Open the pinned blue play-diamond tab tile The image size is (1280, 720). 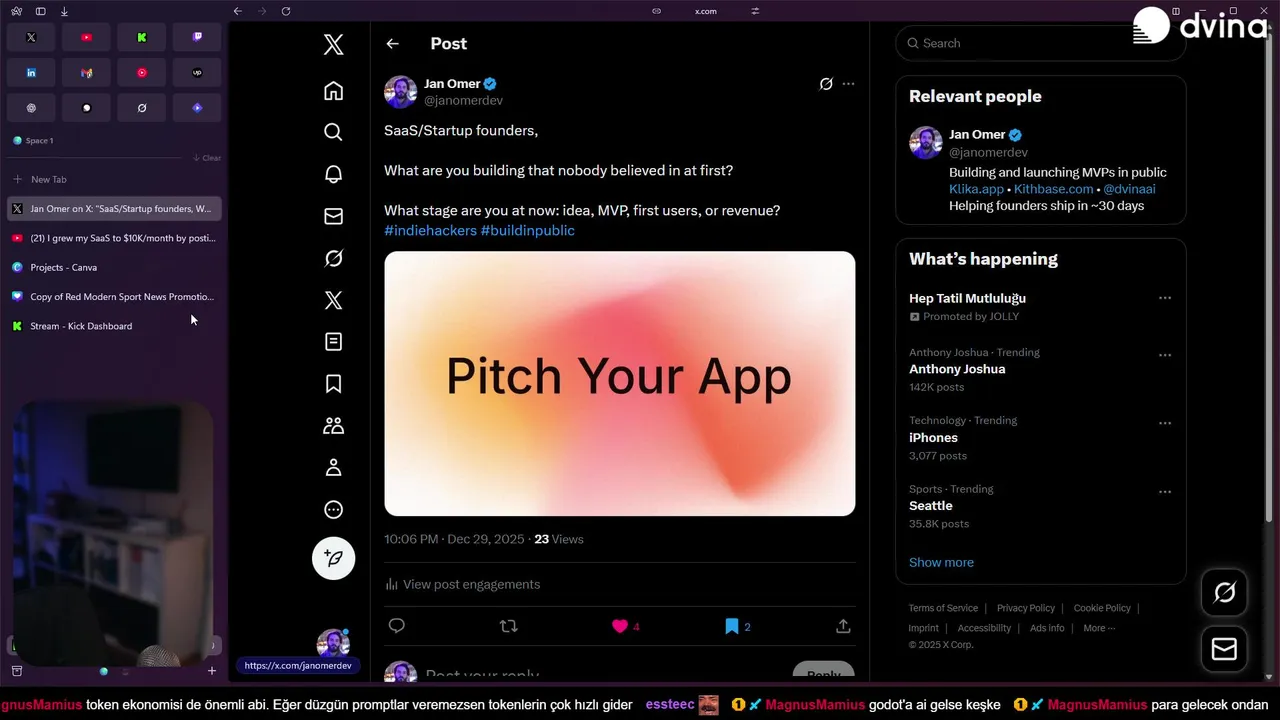click(197, 108)
